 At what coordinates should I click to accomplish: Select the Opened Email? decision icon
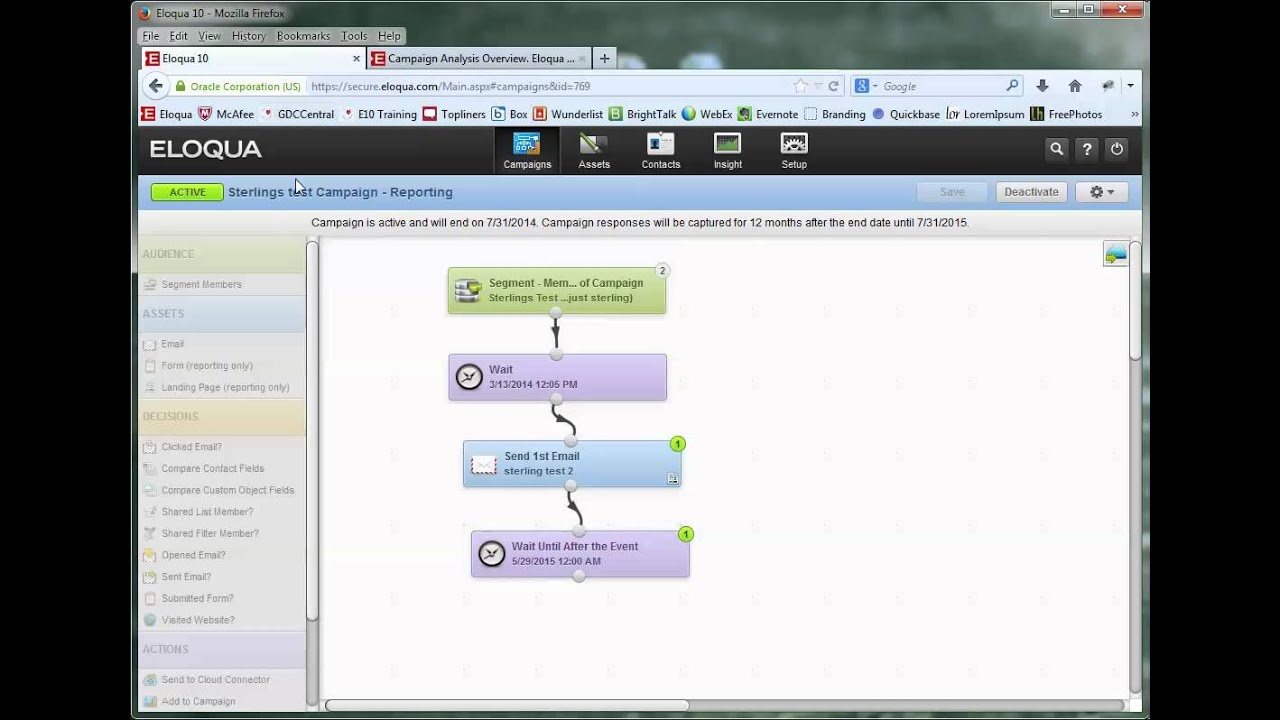(150, 555)
